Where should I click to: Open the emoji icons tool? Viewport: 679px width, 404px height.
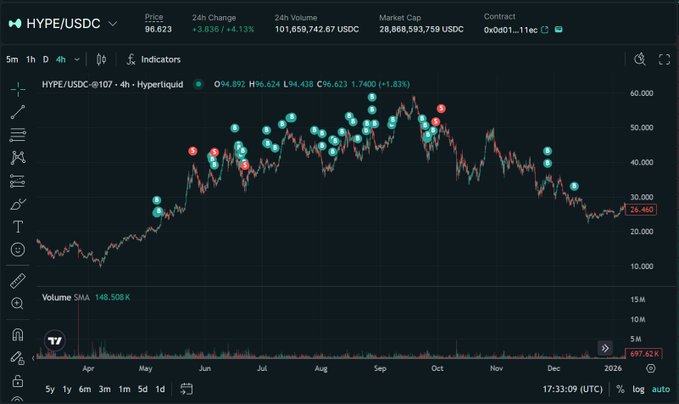pyautogui.click(x=18, y=249)
